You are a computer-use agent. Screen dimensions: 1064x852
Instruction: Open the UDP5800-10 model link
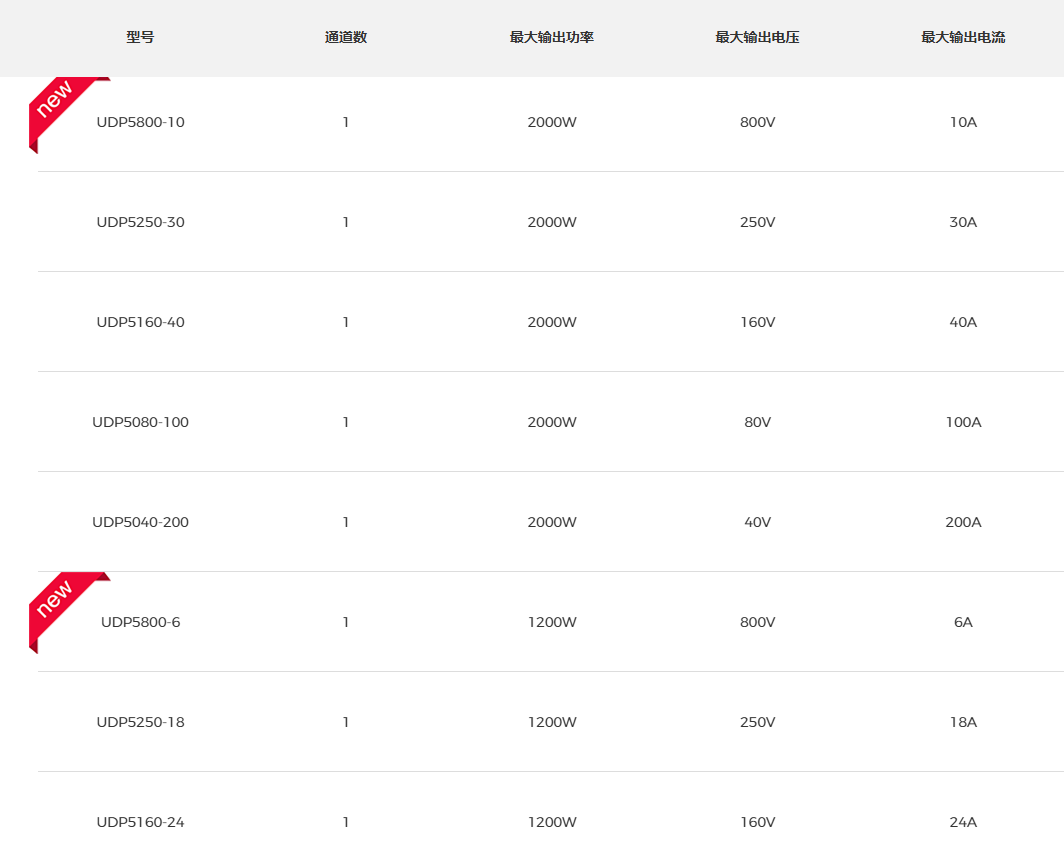140,122
